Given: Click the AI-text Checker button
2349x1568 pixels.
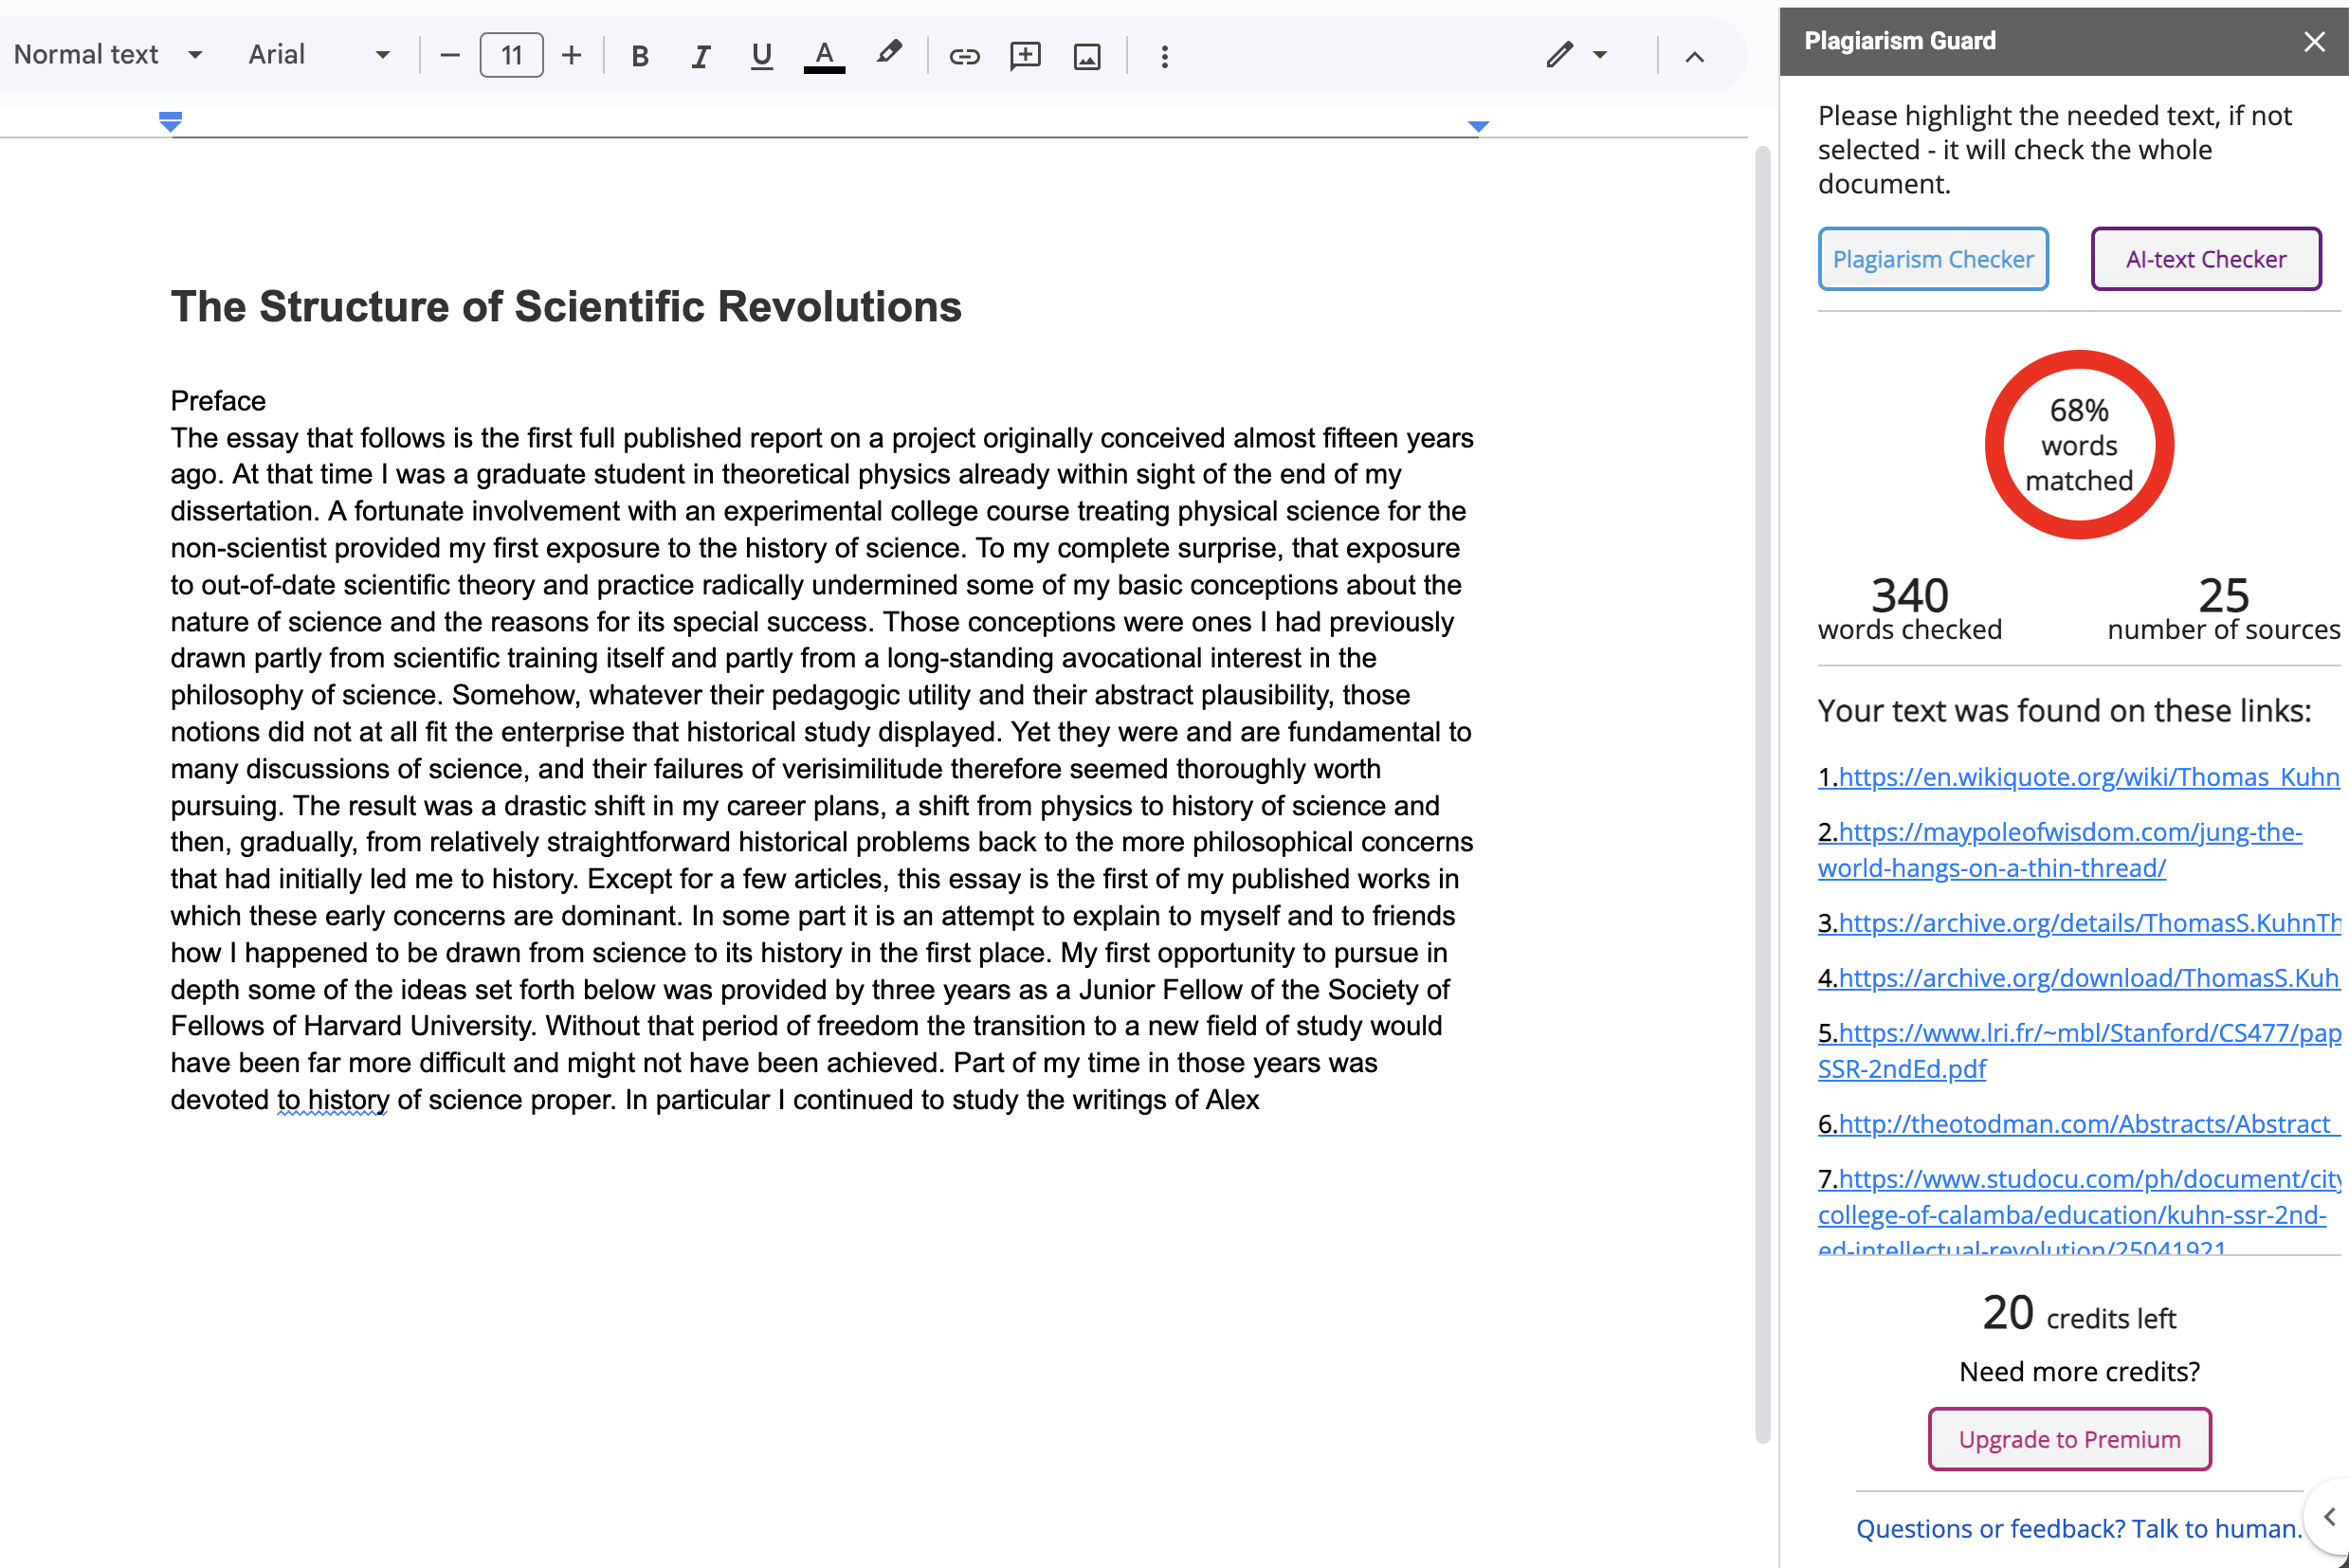Looking at the screenshot, I should [x=2206, y=259].
